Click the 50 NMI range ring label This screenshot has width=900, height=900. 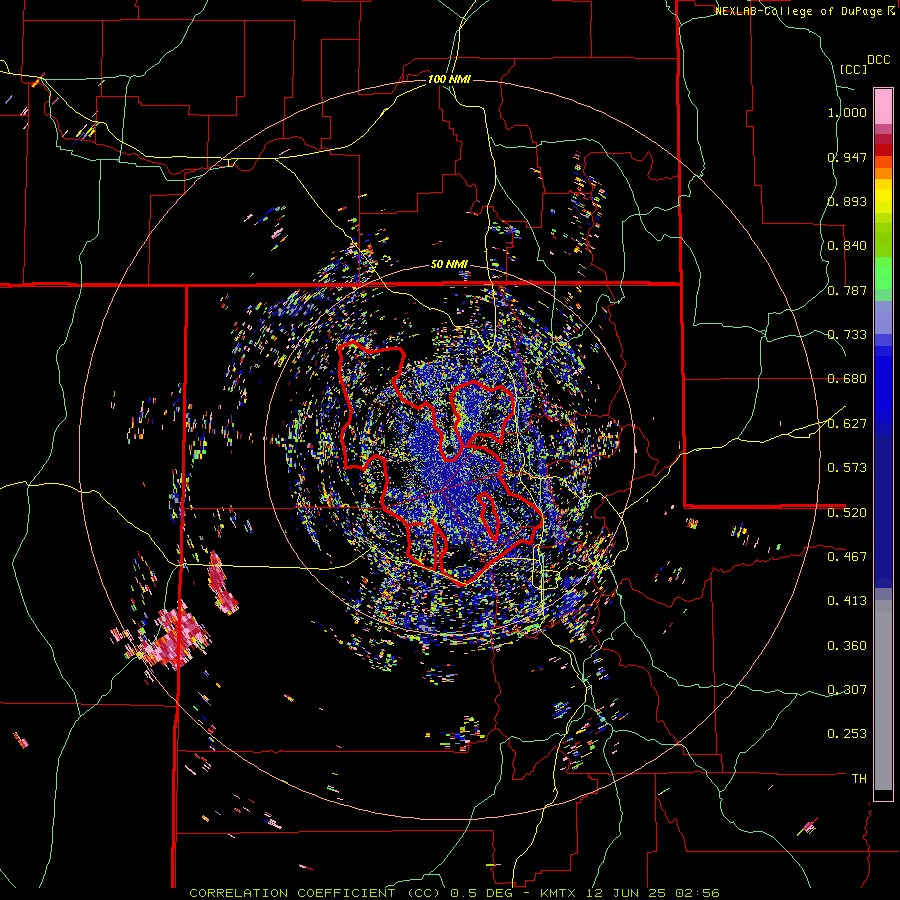pyautogui.click(x=449, y=264)
